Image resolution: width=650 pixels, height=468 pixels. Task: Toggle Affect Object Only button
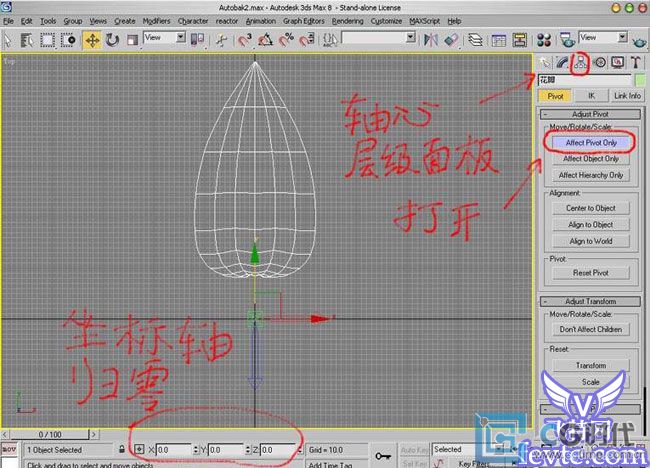590,159
